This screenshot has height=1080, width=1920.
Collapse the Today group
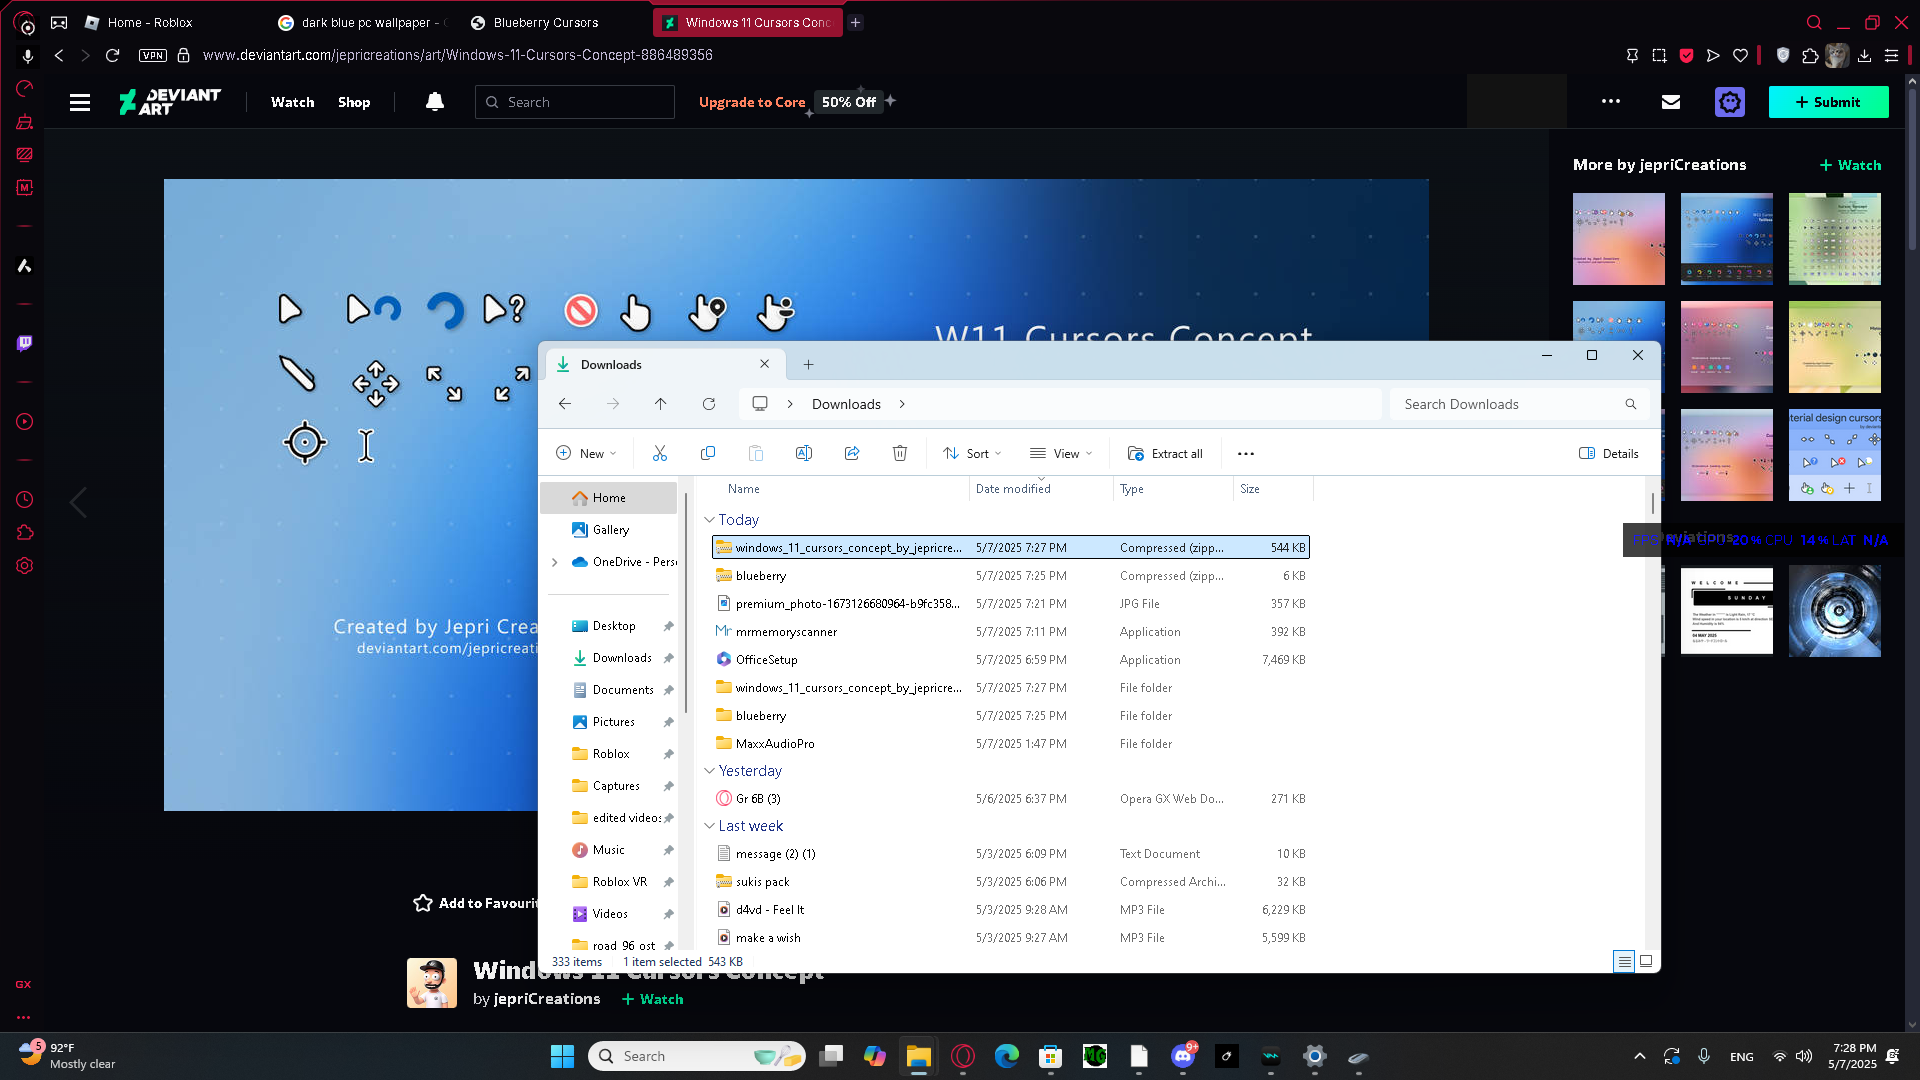709,520
